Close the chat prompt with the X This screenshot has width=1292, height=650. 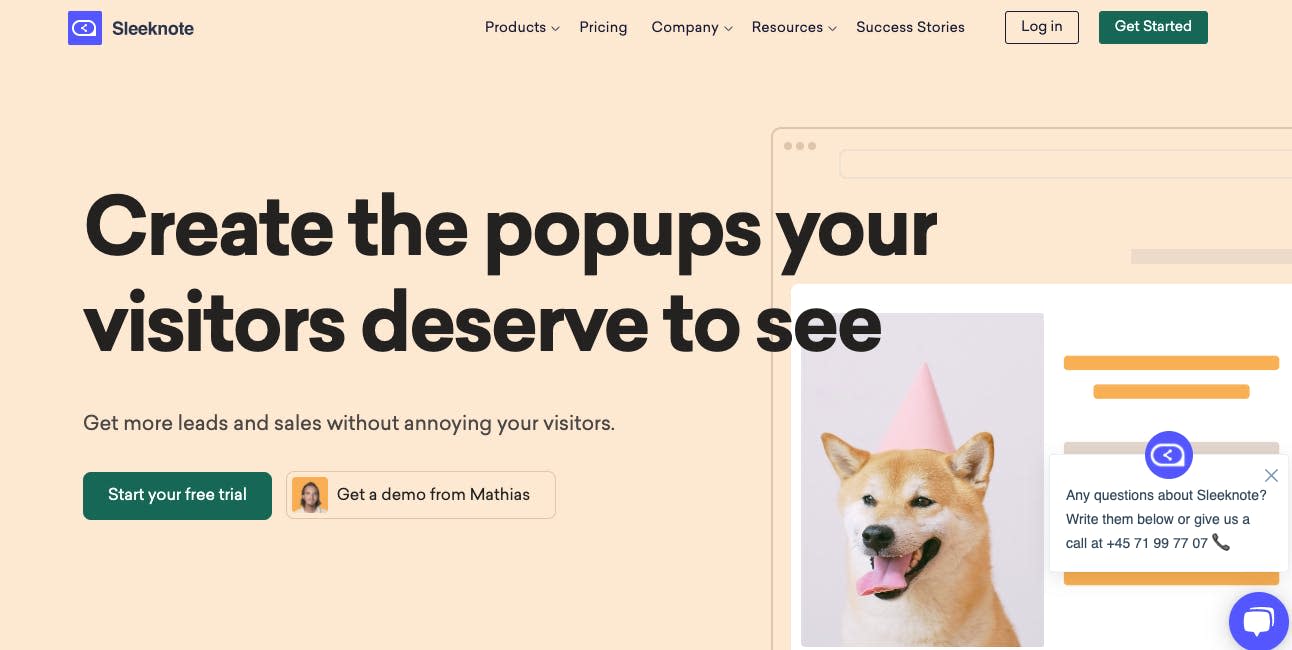(x=1271, y=475)
